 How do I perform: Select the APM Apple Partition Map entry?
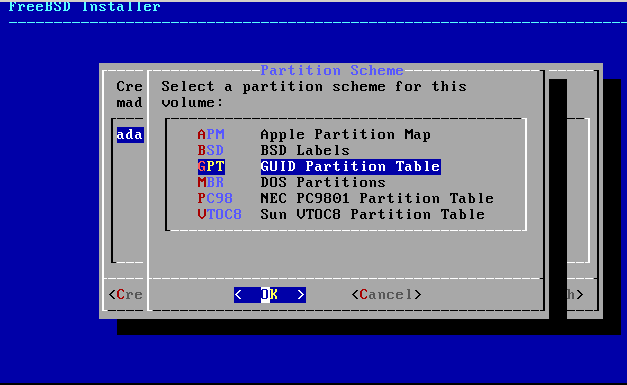pos(314,135)
